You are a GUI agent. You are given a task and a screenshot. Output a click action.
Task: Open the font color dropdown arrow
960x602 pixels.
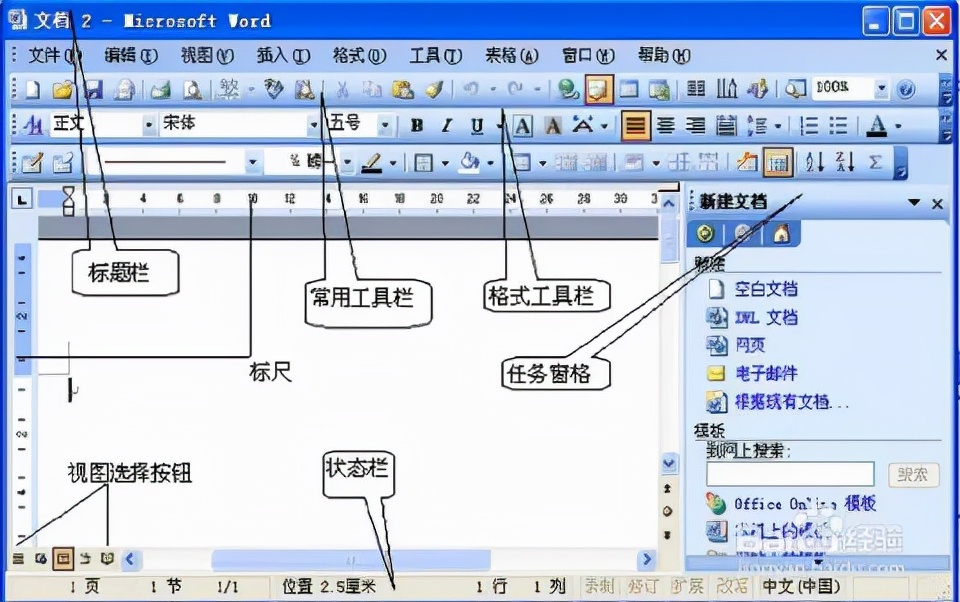click(898, 126)
